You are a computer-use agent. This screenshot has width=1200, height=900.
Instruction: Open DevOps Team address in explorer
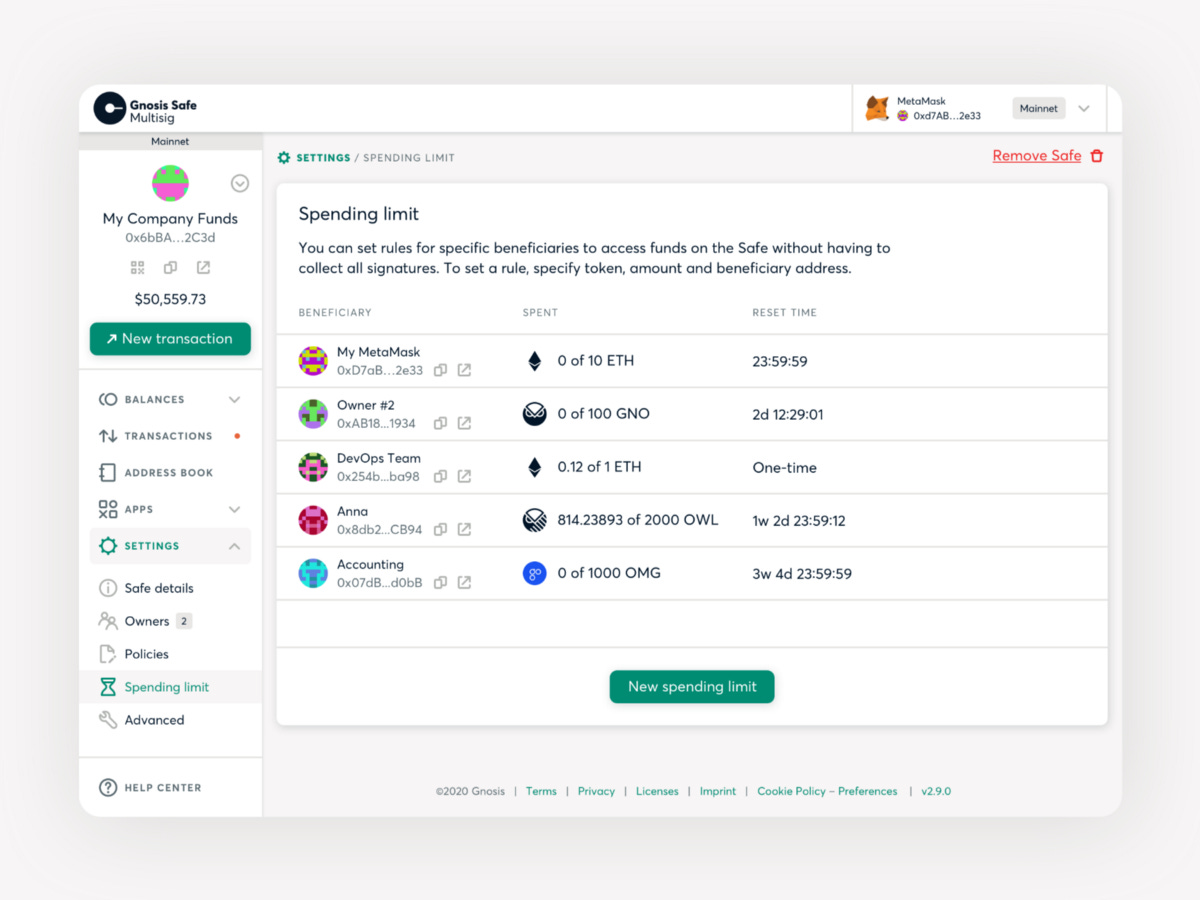[x=464, y=476]
